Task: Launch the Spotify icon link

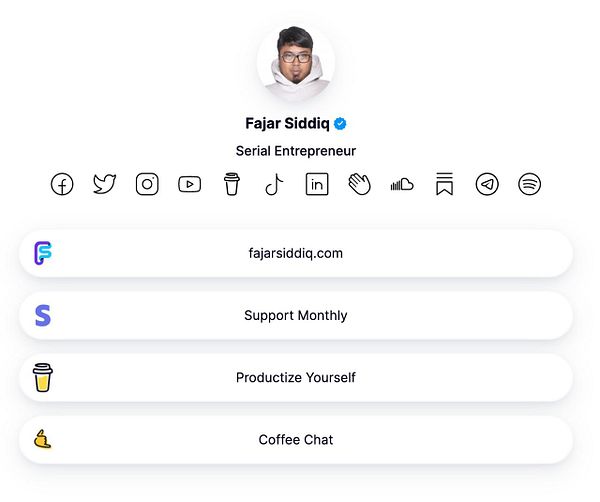Action: [x=529, y=184]
